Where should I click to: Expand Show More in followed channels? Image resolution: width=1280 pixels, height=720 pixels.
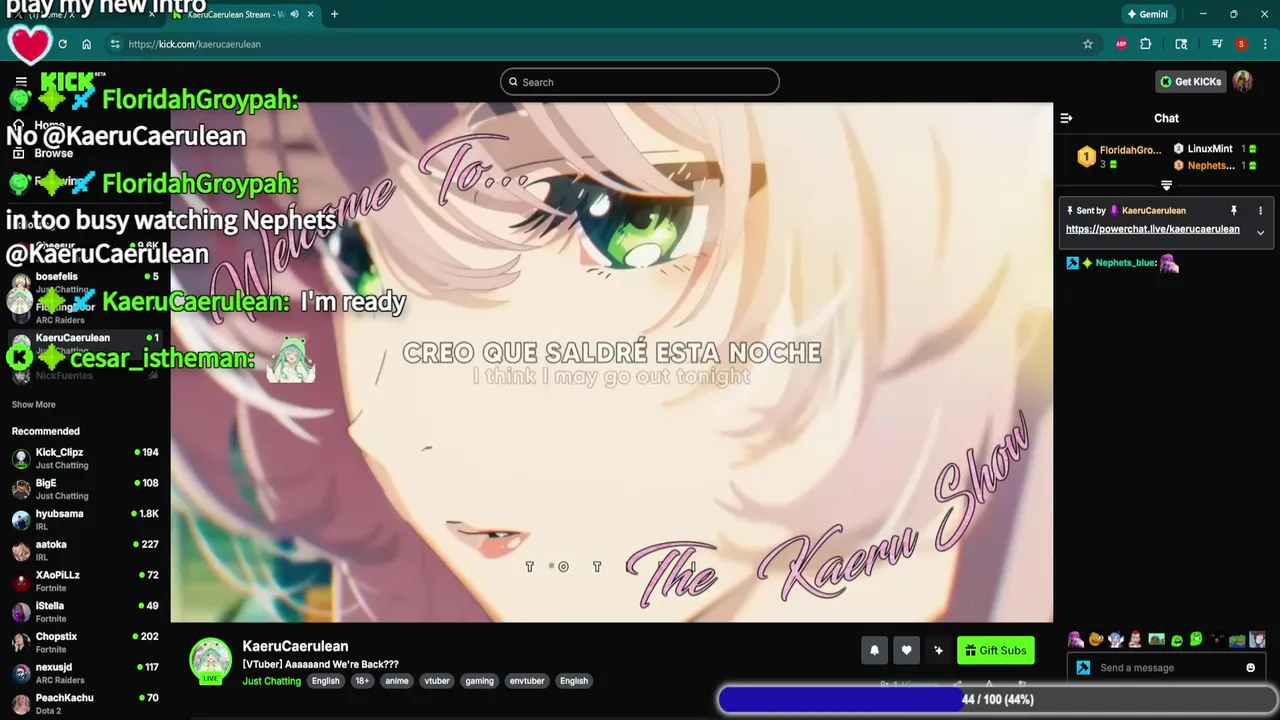[x=33, y=405]
